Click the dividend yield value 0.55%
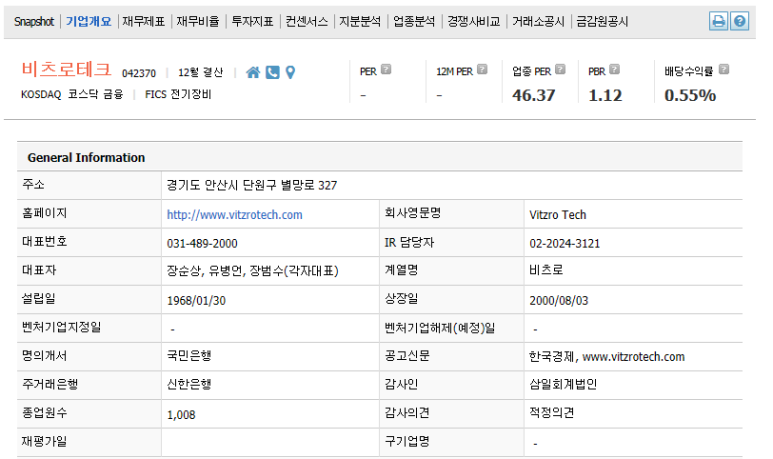The height and width of the screenshot is (459, 773). click(690, 95)
